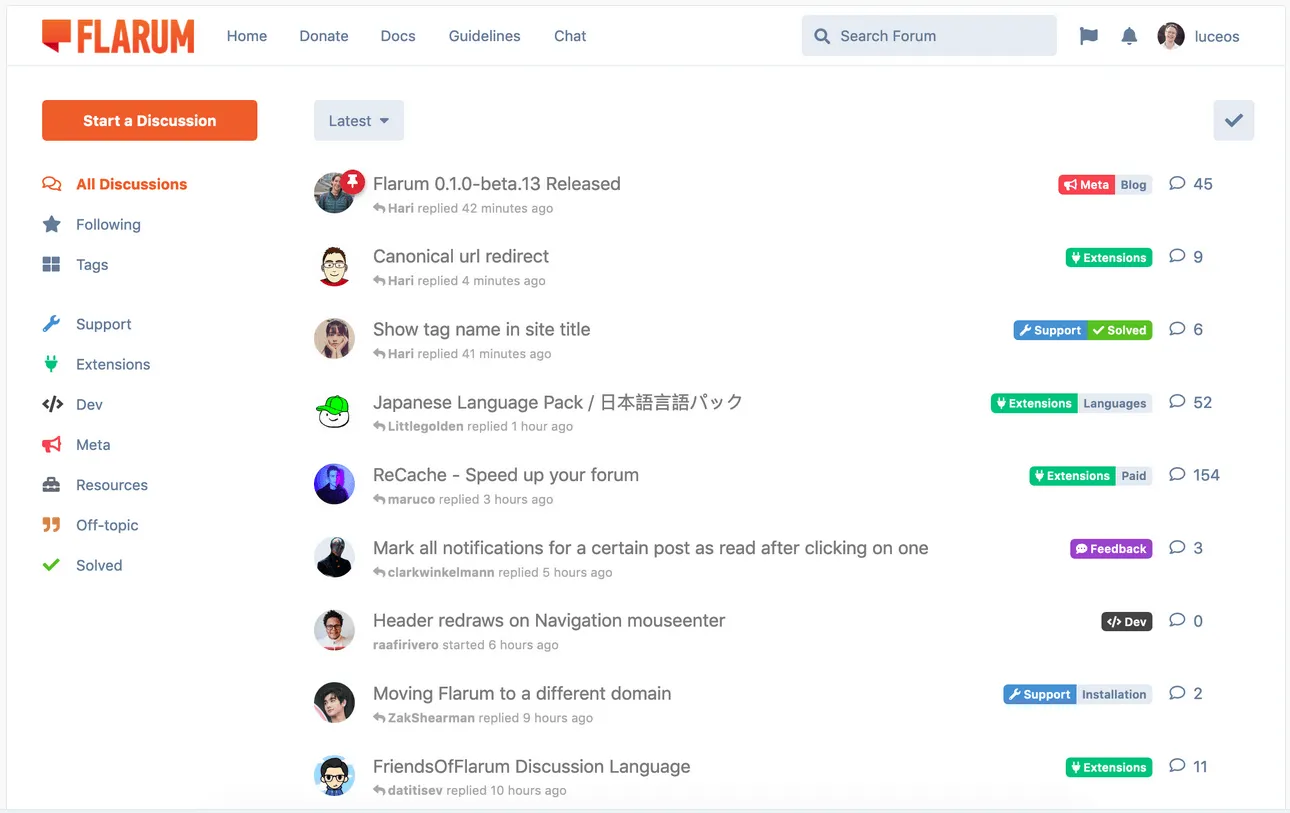
Task: Click the Support tag on Moving Flarum
Action: tap(1040, 694)
